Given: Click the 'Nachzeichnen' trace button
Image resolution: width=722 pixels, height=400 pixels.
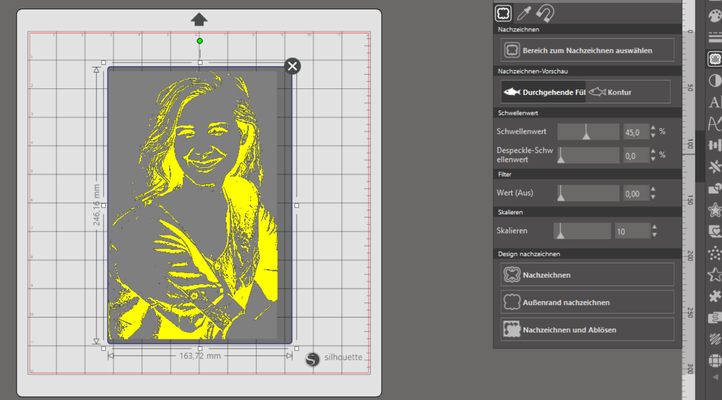Looking at the screenshot, I should (587, 274).
